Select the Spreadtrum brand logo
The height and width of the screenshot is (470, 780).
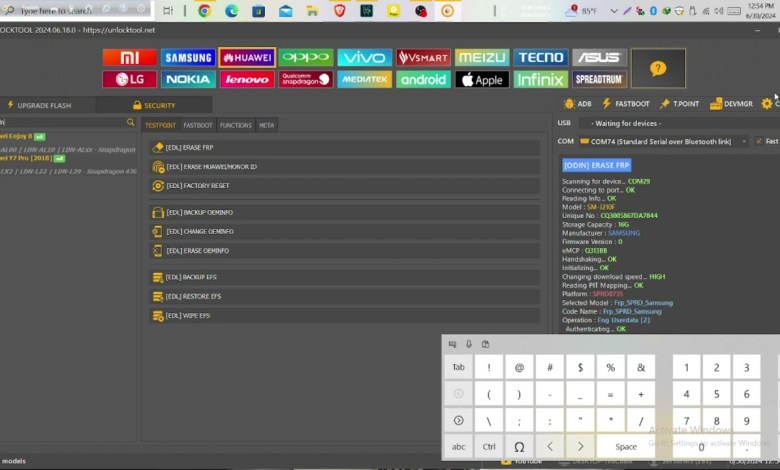pyautogui.click(x=599, y=79)
